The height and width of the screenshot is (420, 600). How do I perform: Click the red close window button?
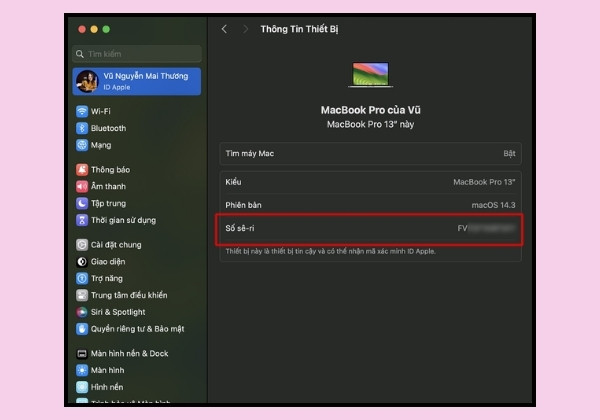click(82, 29)
